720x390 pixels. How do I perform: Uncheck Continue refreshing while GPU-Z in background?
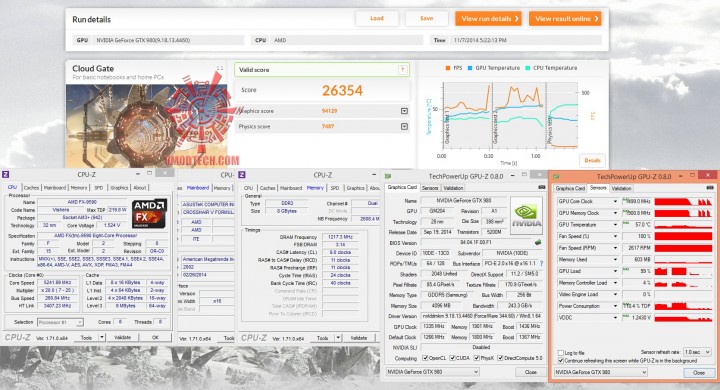point(561,361)
